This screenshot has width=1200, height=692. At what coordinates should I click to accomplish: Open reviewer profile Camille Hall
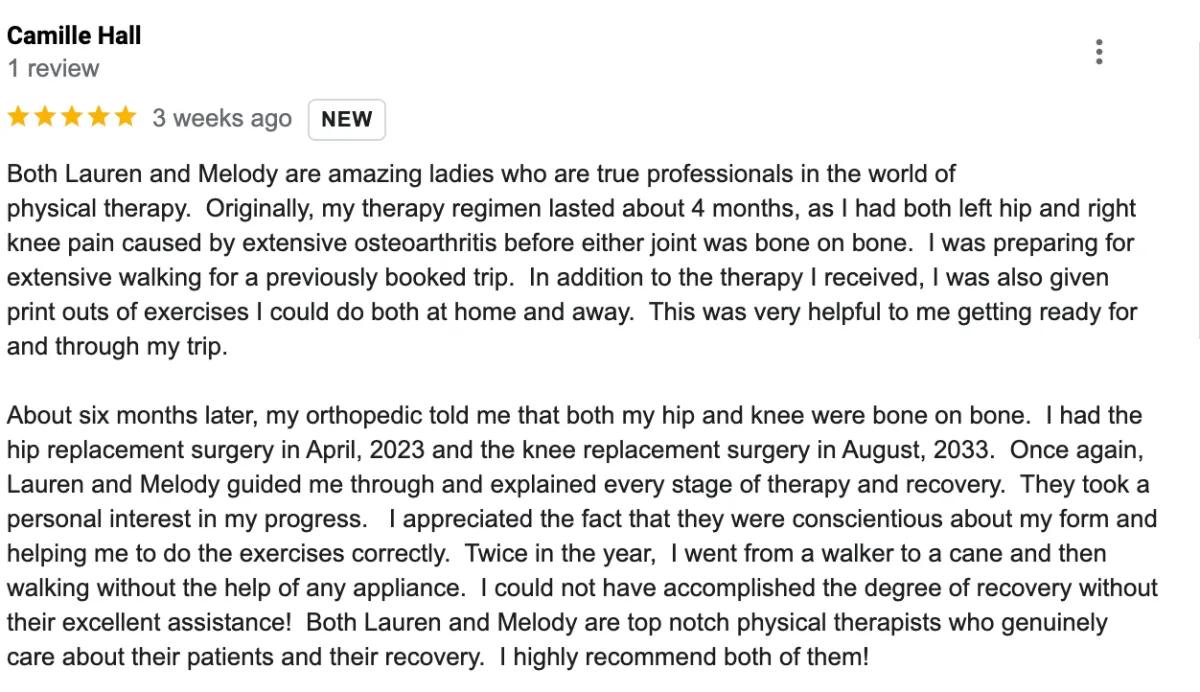(x=74, y=36)
